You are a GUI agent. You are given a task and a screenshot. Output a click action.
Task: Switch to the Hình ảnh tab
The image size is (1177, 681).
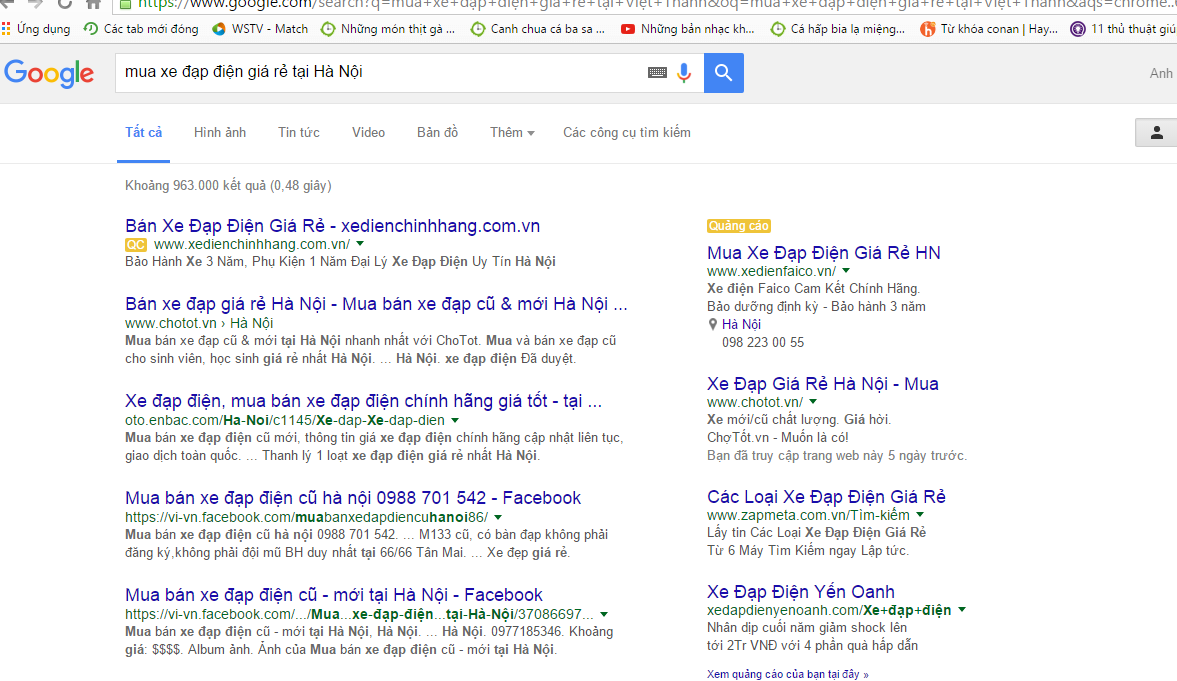[219, 131]
